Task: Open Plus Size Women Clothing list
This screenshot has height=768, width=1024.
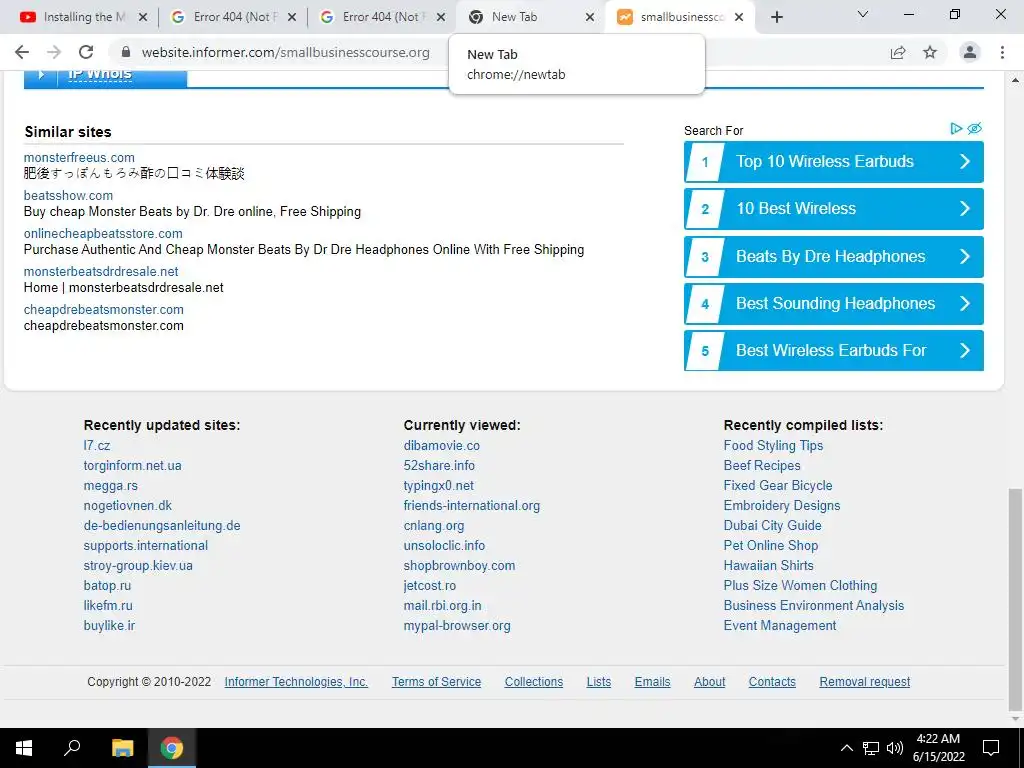Action: [800, 586]
